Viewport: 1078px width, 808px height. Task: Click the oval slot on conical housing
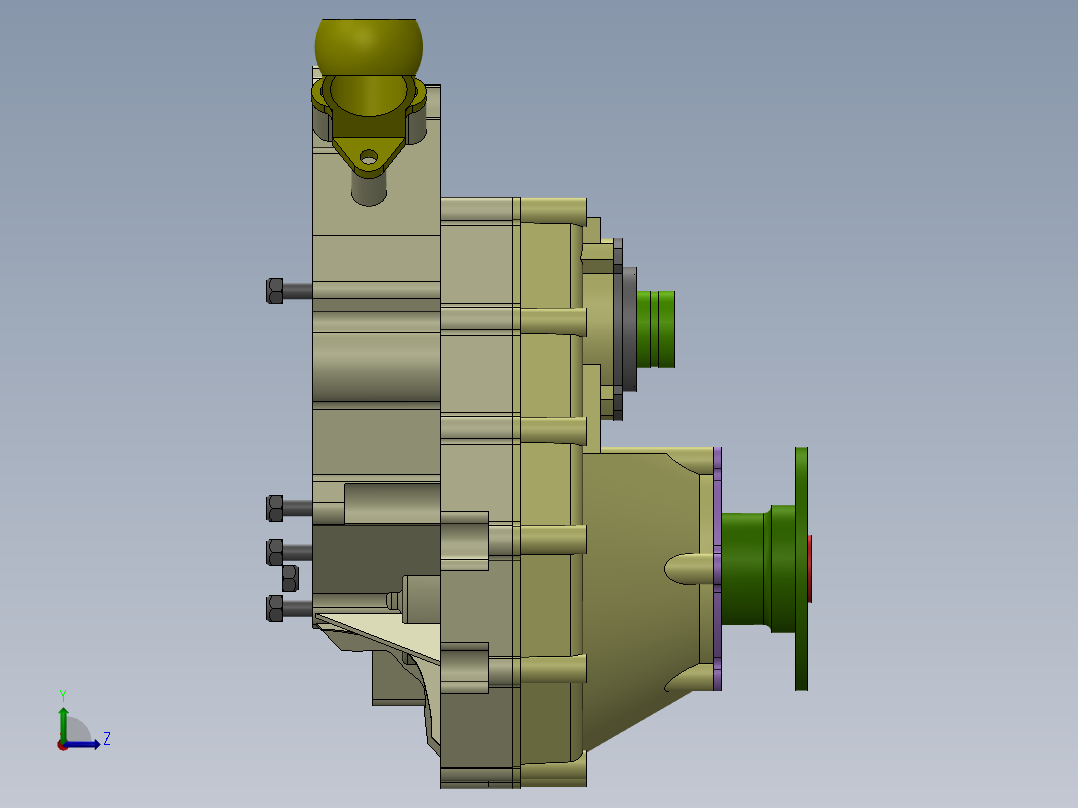coord(690,568)
